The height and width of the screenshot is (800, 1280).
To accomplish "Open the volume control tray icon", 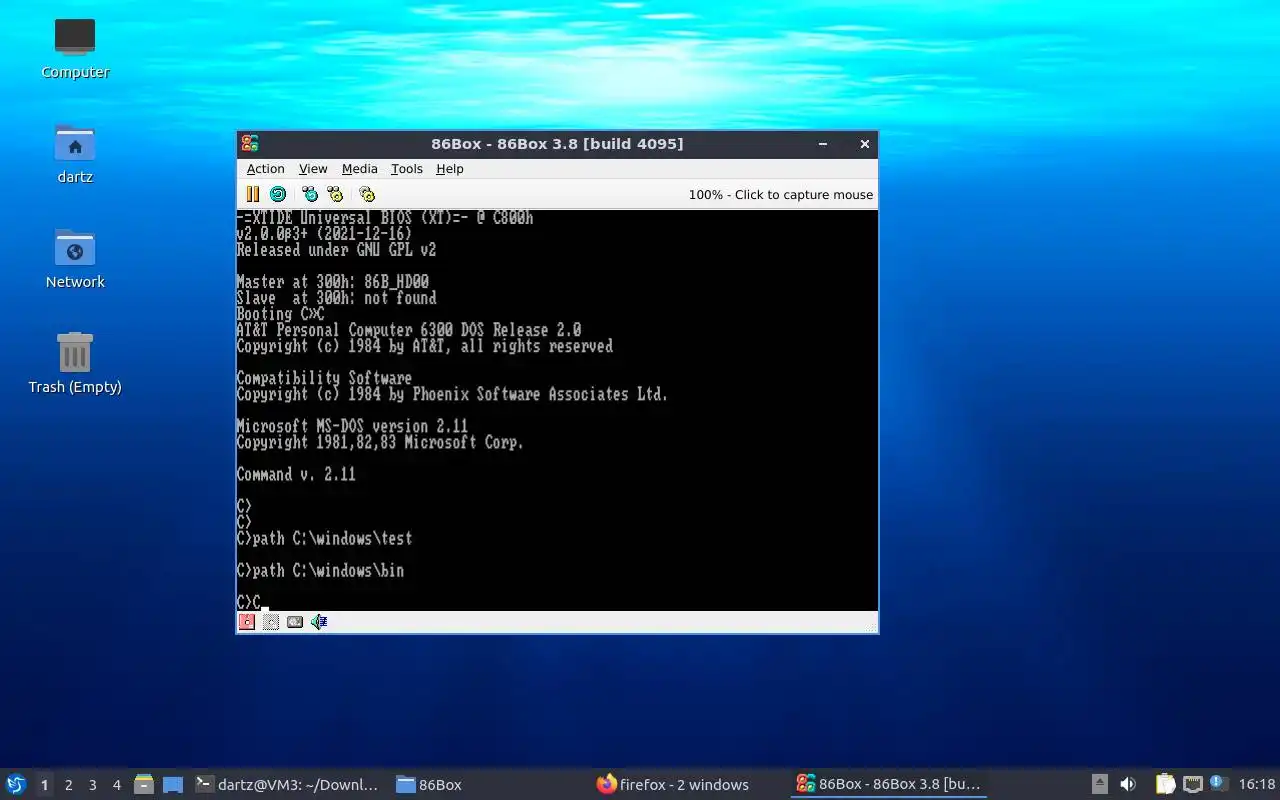I will 1128,784.
